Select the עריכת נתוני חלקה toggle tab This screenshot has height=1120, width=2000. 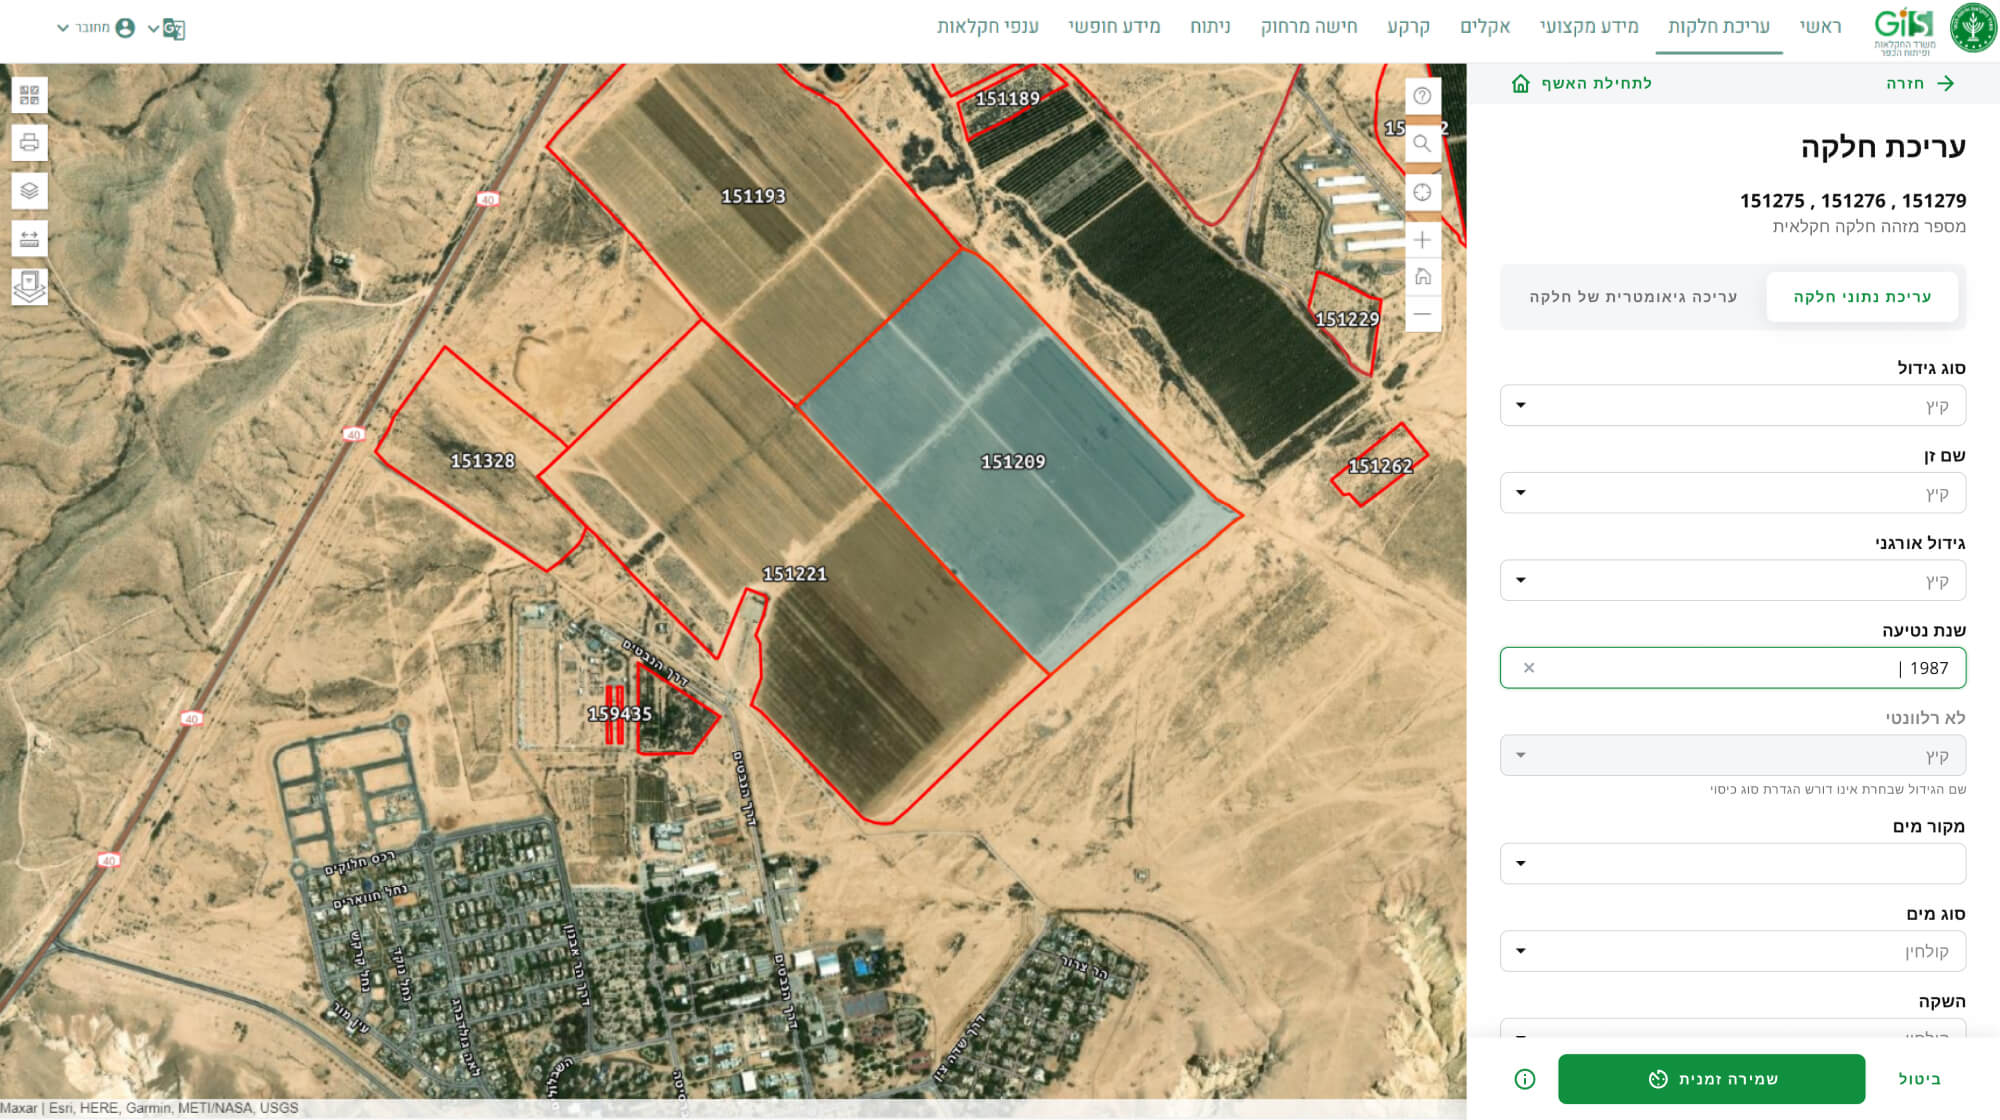point(1861,297)
